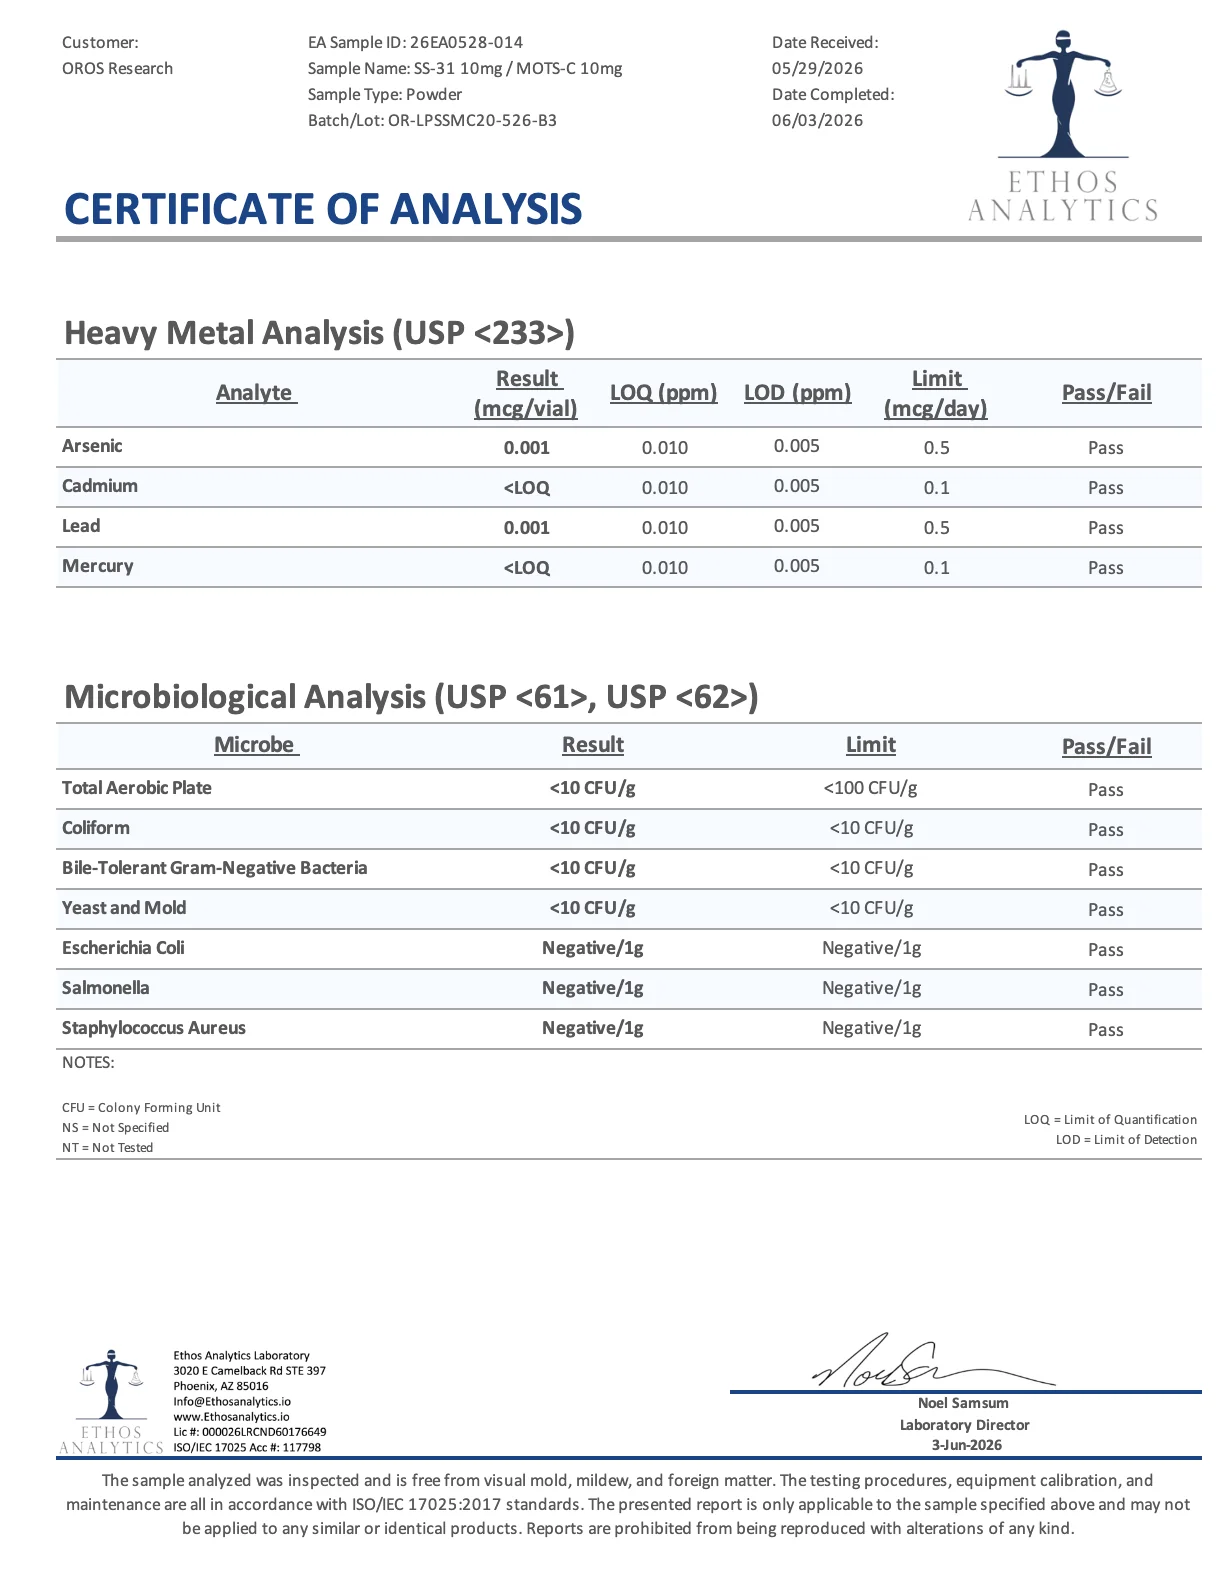Viewport: 1224px width, 1584px height.
Task: Open the www.Ethosanalytics.io website link
Action: (x=231, y=1416)
